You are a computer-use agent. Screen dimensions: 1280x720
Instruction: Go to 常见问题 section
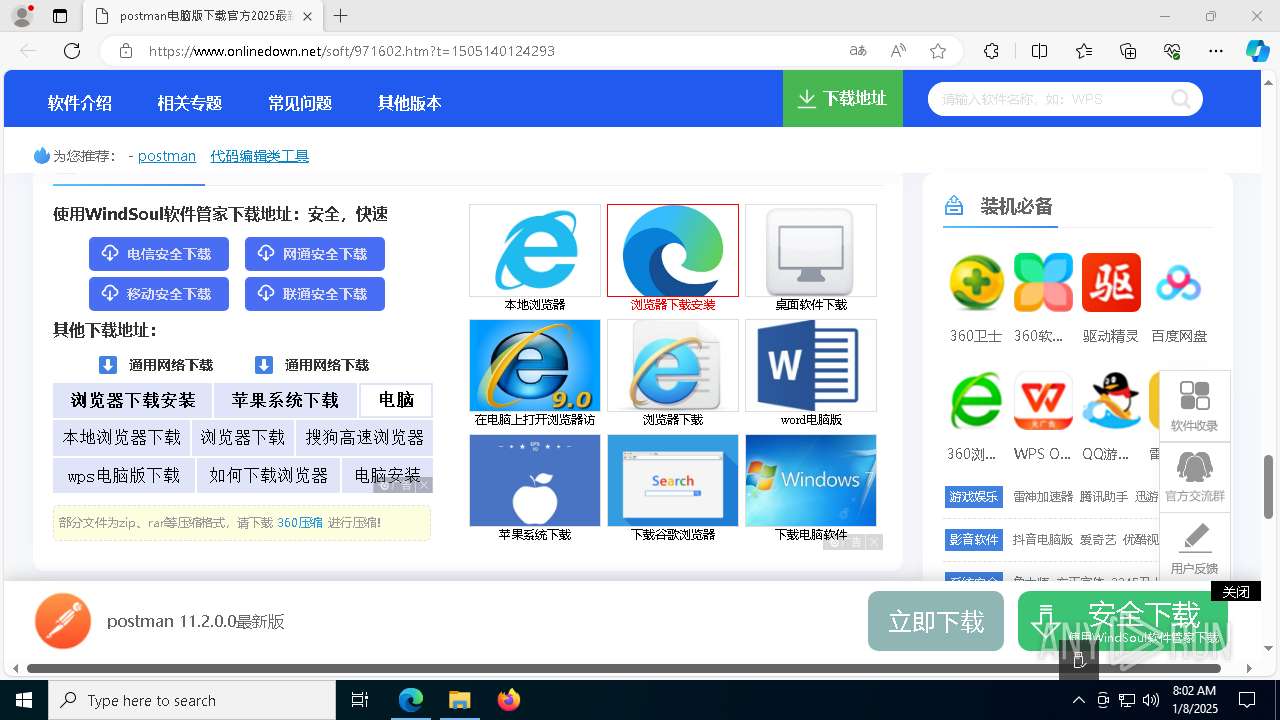click(x=300, y=103)
